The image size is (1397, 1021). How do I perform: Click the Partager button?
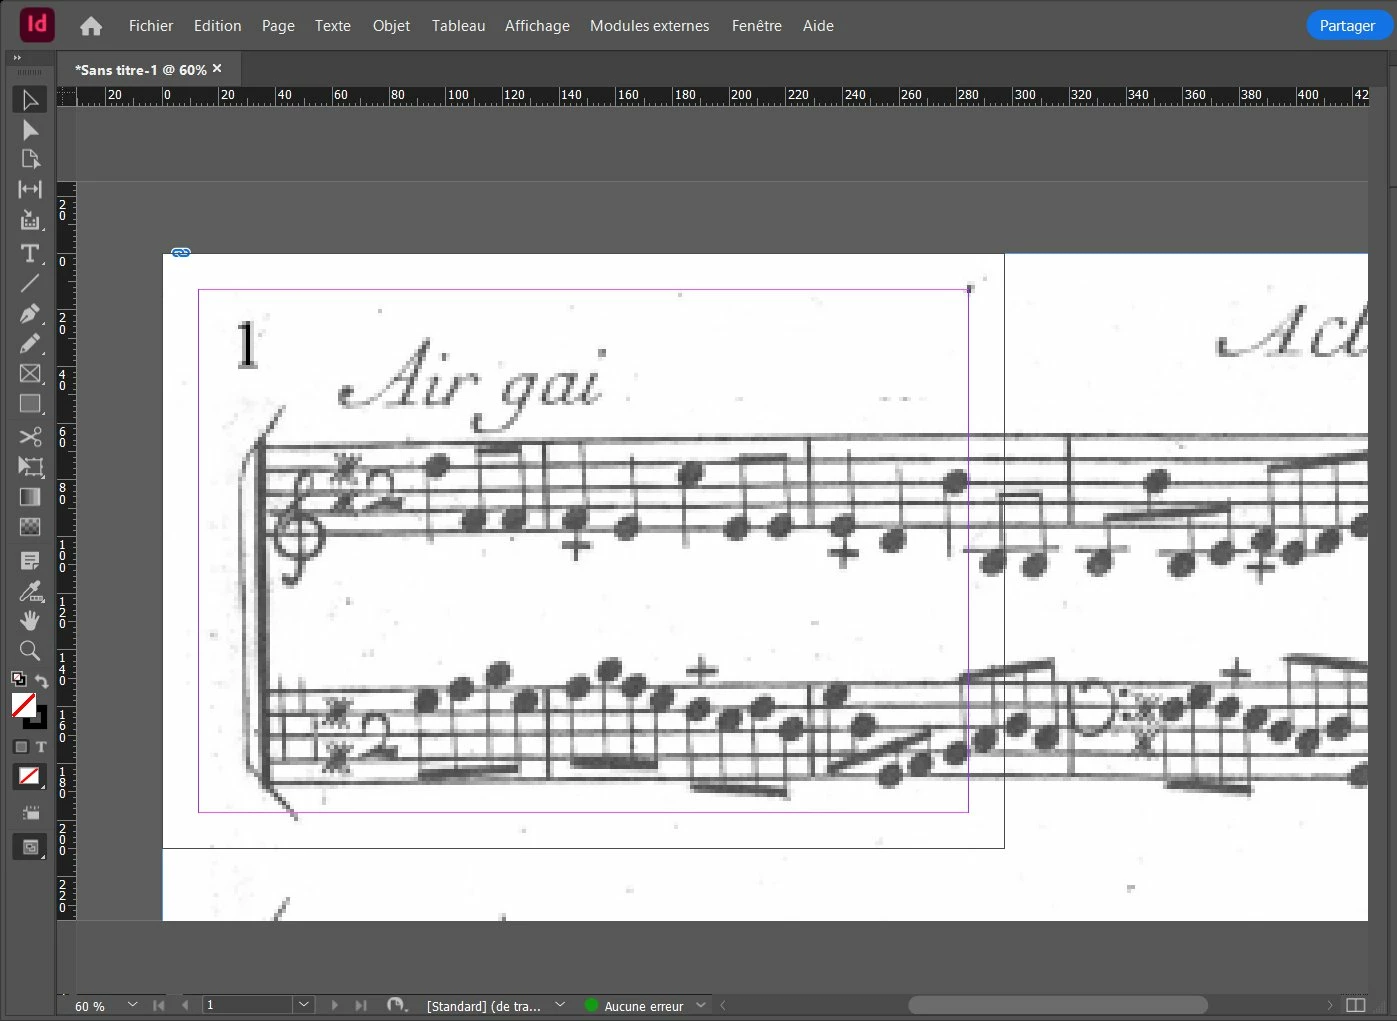tap(1347, 26)
